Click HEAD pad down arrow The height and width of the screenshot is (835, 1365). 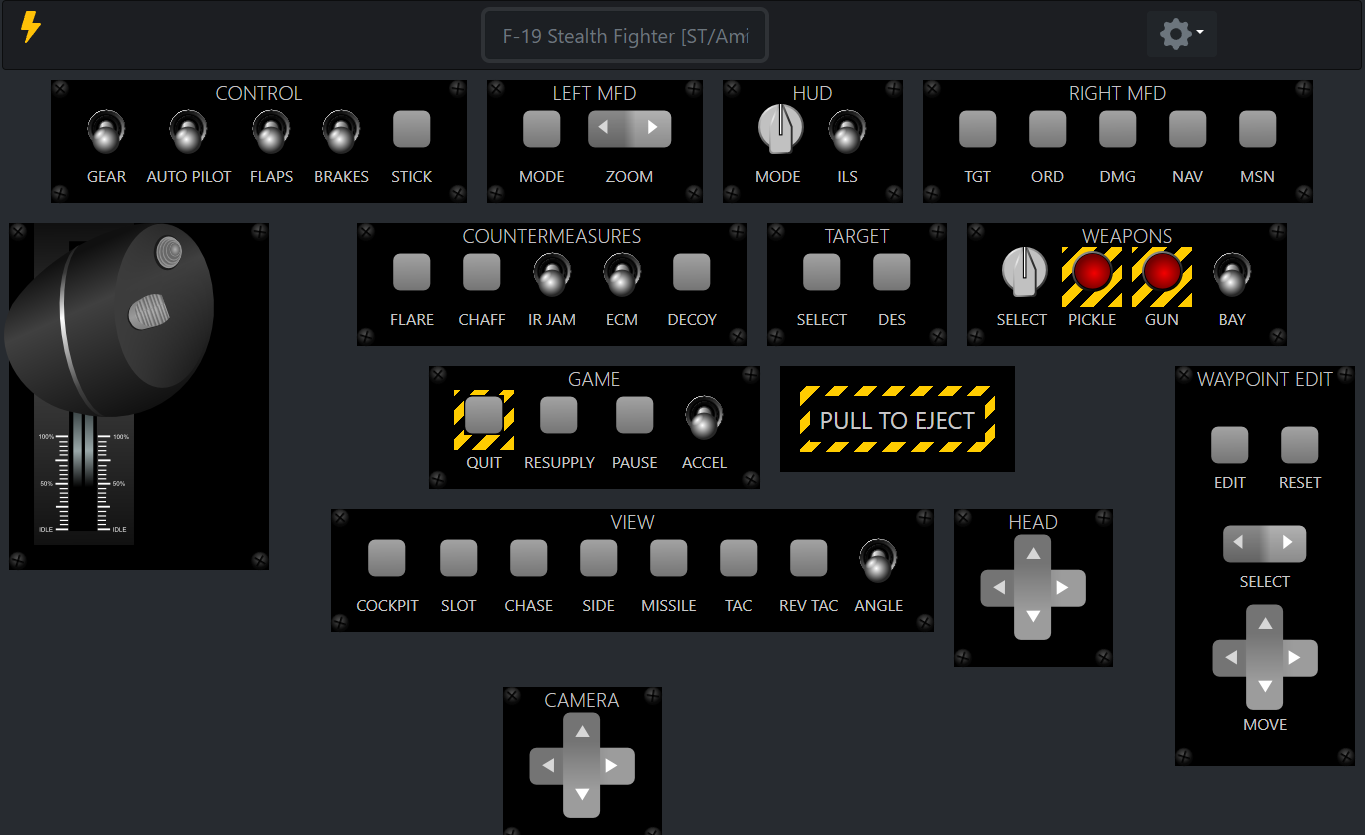pos(1033,617)
